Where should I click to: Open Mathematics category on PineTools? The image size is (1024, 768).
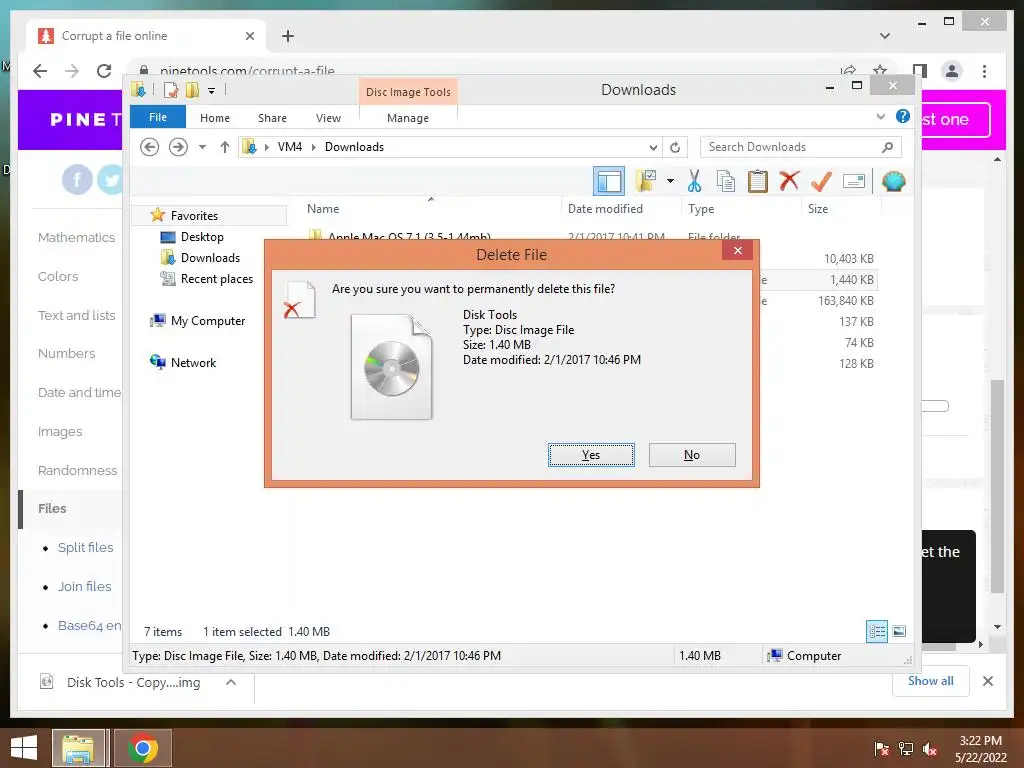(76, 237)
